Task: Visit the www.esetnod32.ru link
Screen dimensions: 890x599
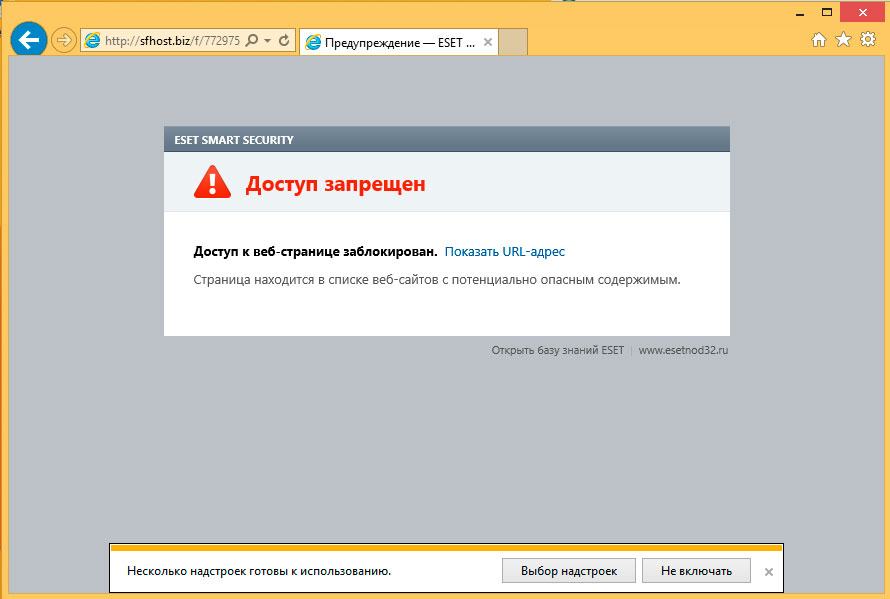Action: coord(683,350)
